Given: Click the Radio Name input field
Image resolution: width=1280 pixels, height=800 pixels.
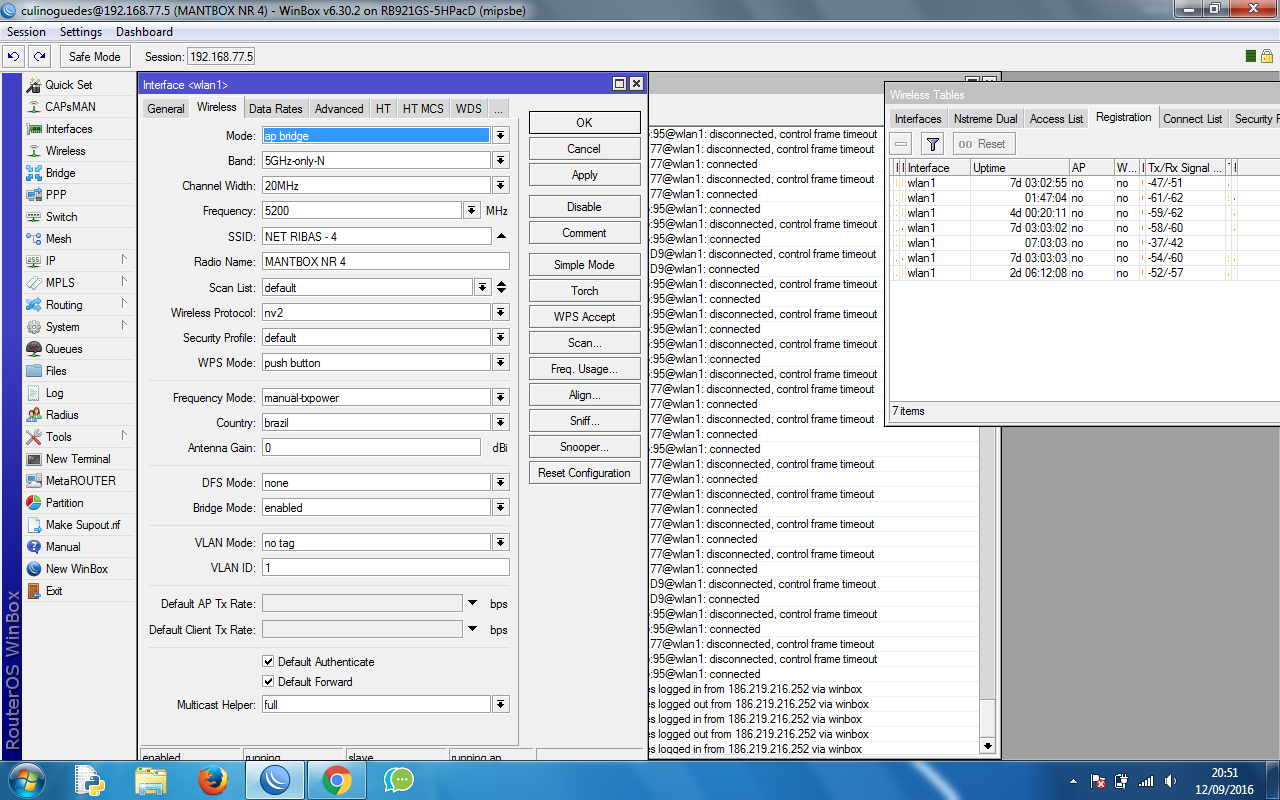Looking at the screenshot, I should pyautogui.click(x=385, y=261).
